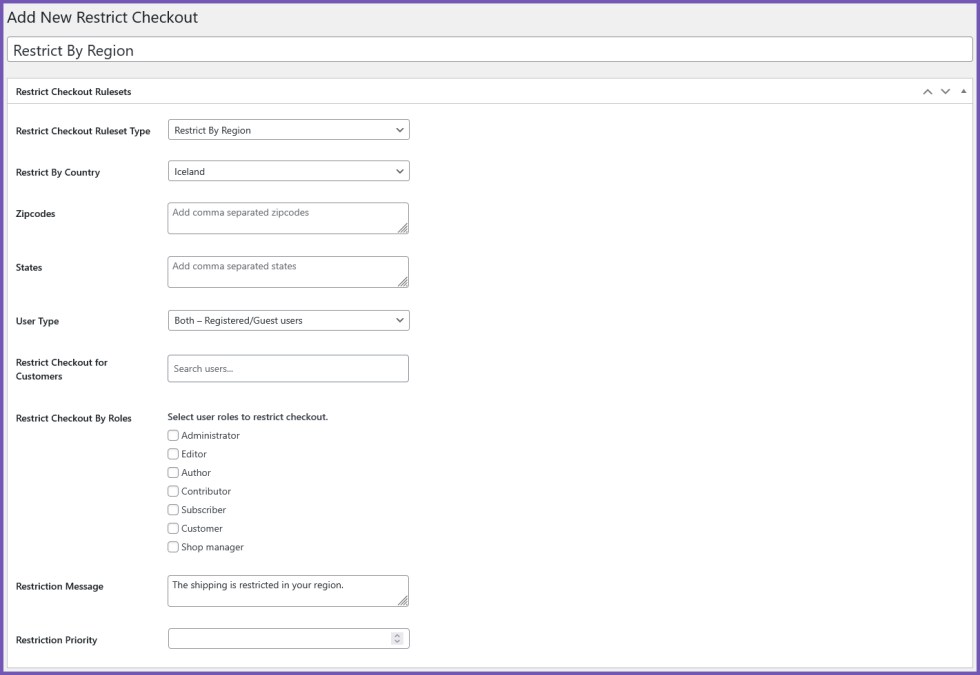Open the Restrict By Country dropdown showing Iceland
Screen dimensions: 980x675
click(x=288, y=171)
